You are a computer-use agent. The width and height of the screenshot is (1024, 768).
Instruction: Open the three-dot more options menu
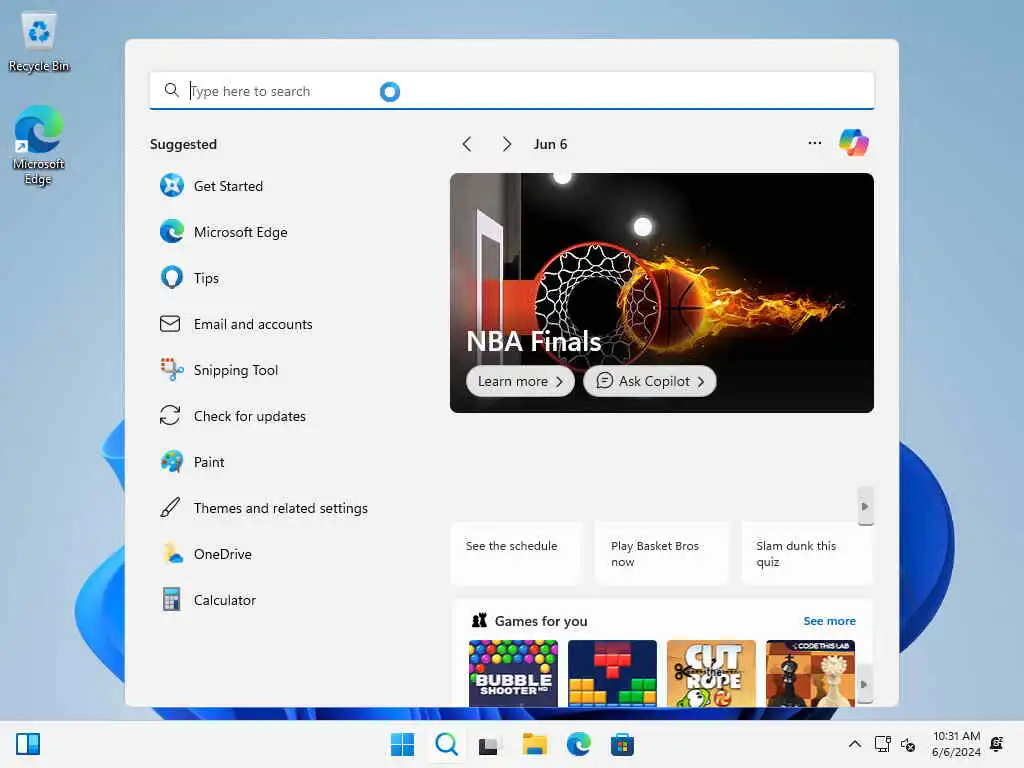(814, 143)
